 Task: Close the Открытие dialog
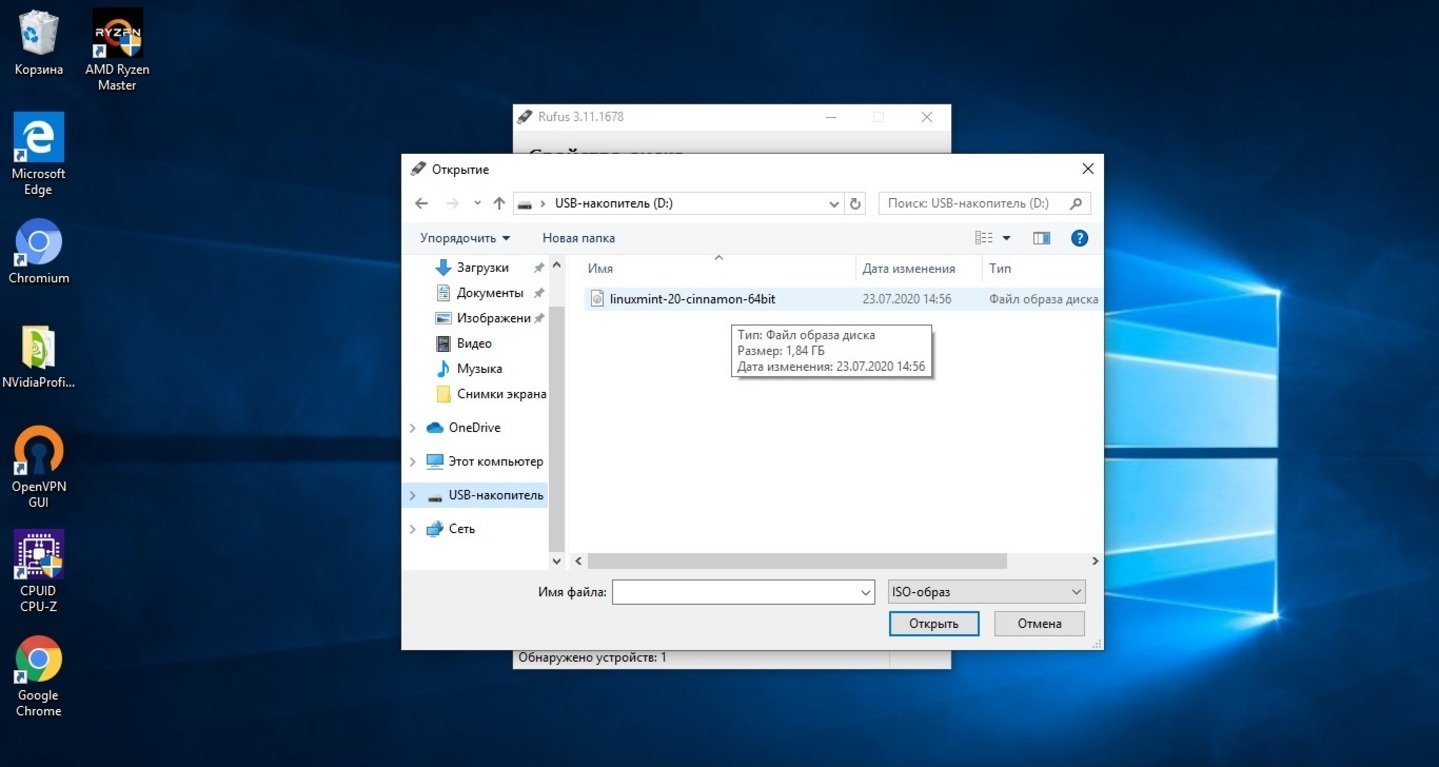pyautogui.click(x=1088, y=169)
